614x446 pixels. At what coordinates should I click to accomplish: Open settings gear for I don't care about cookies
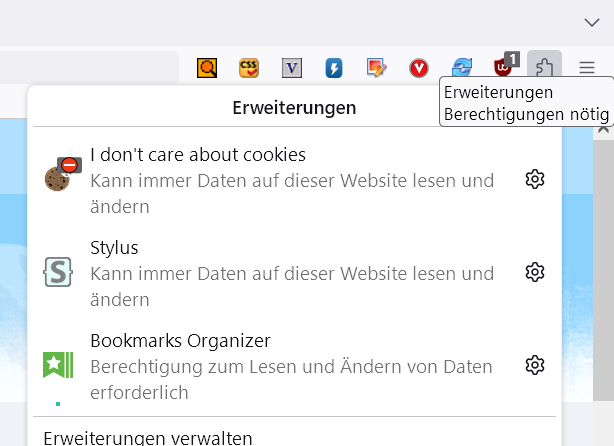pos(535,180)
